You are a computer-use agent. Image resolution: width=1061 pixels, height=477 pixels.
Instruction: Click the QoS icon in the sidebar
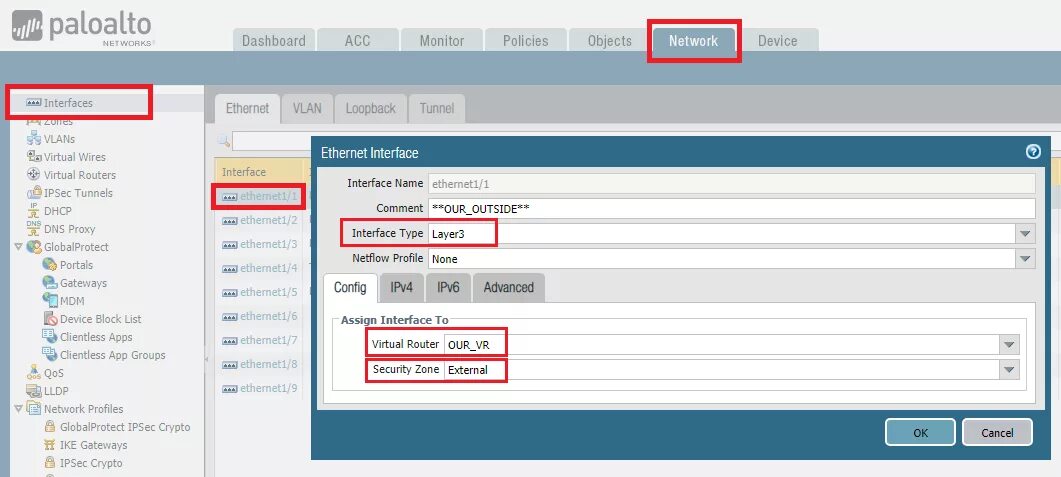pyautogui.click(x=34, y=373)
